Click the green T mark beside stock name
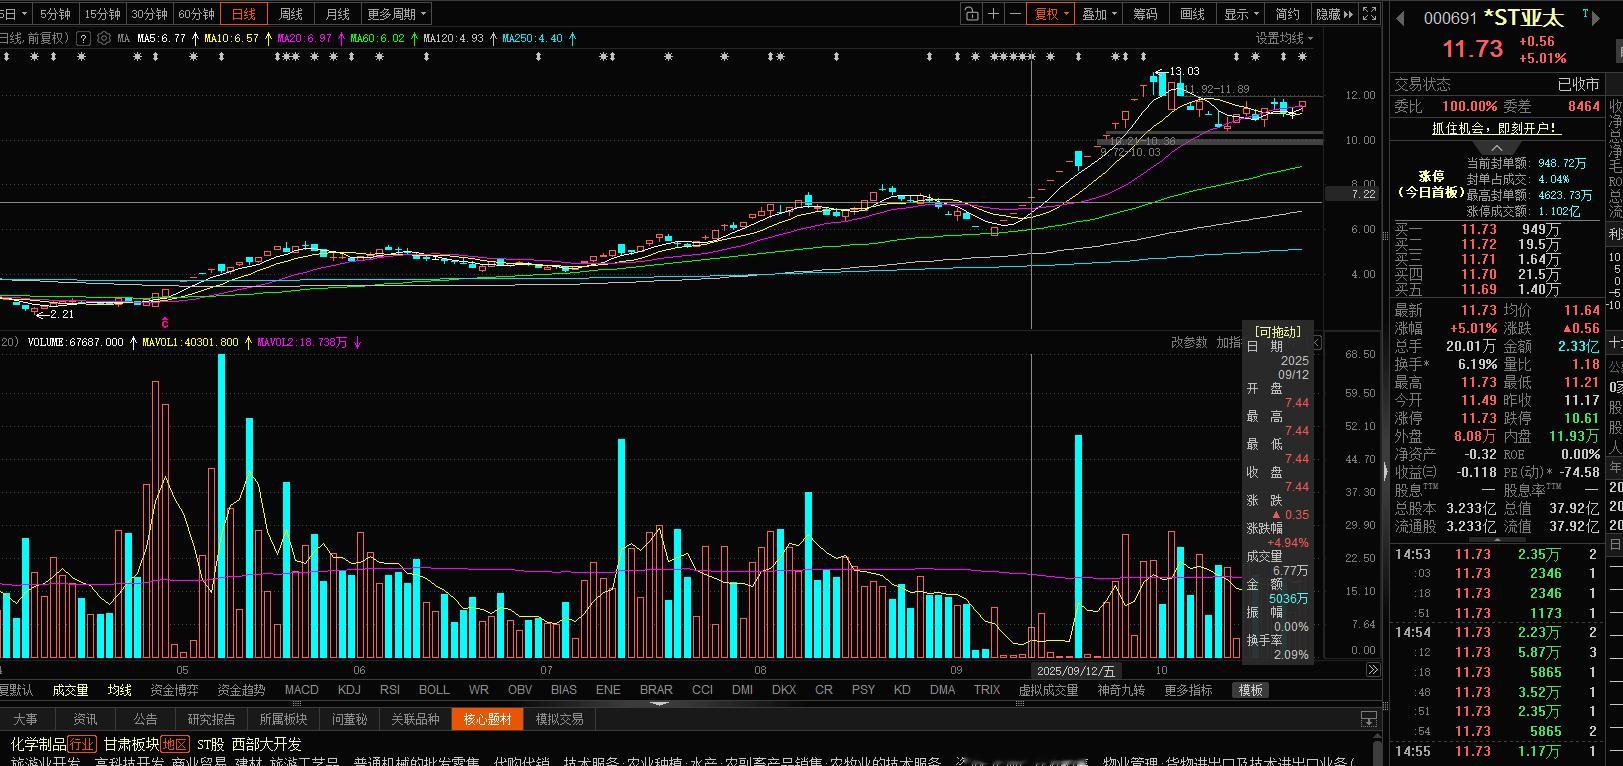Image resolution: width=1623 pixels, height=766 pixels. (1587, 12)
